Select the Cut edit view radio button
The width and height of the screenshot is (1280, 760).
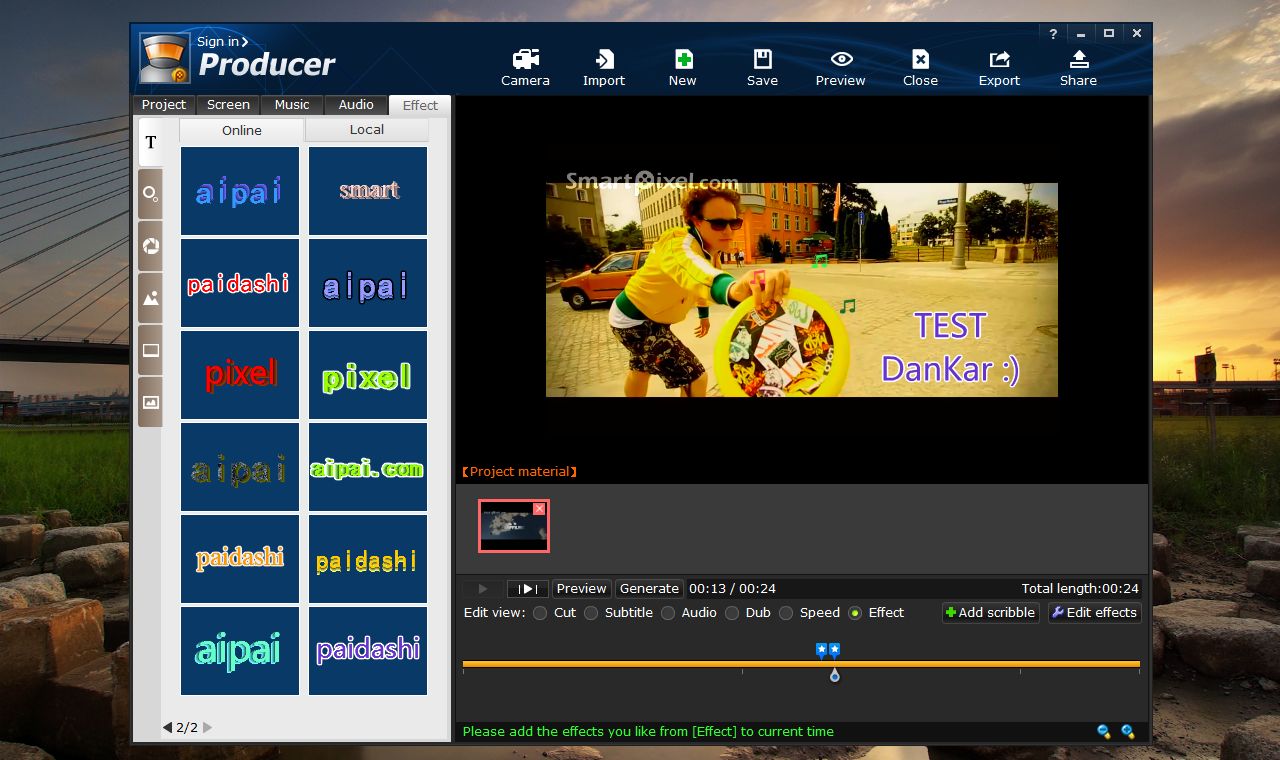[x=540, y=613]
